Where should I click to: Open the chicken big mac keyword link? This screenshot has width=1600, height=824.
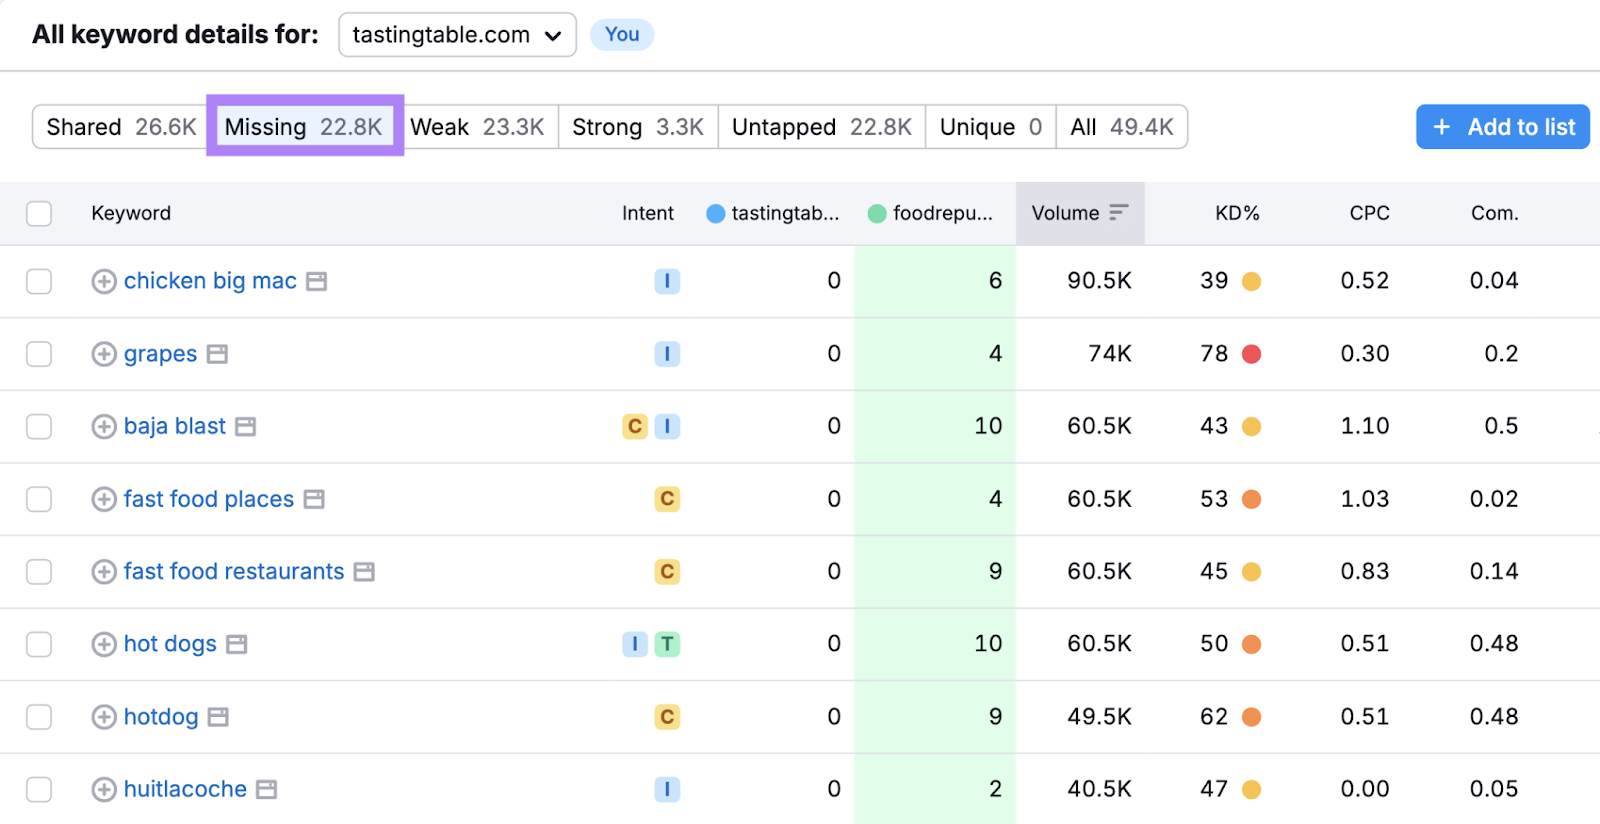click(210, 281)
